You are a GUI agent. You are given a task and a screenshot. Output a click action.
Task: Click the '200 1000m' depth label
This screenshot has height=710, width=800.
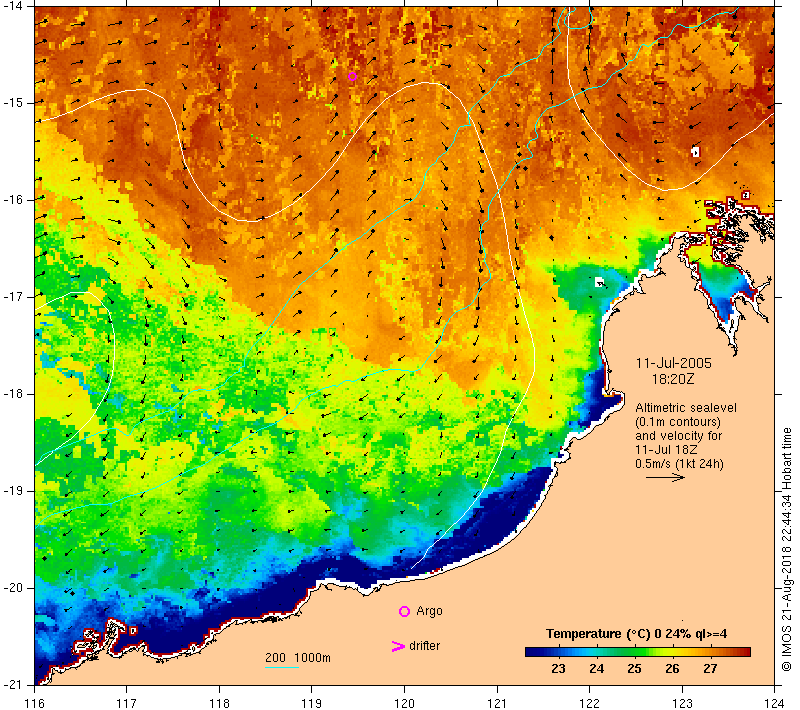tap(297, 657)
